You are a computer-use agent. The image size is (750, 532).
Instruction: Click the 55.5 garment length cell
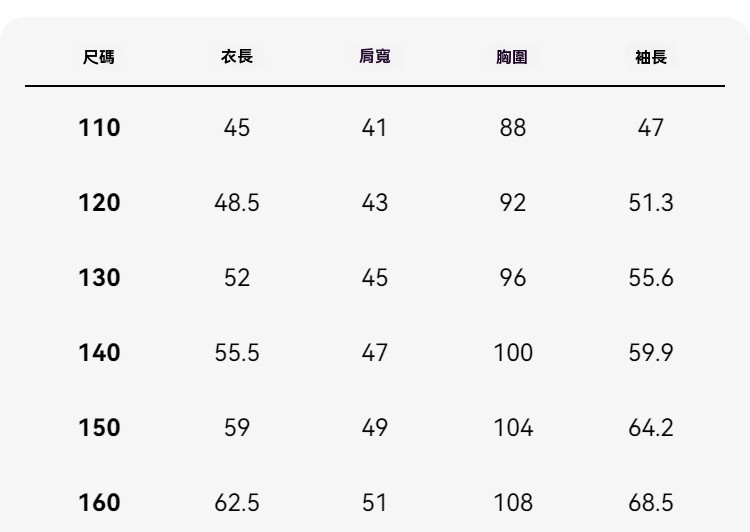point(237,353)
